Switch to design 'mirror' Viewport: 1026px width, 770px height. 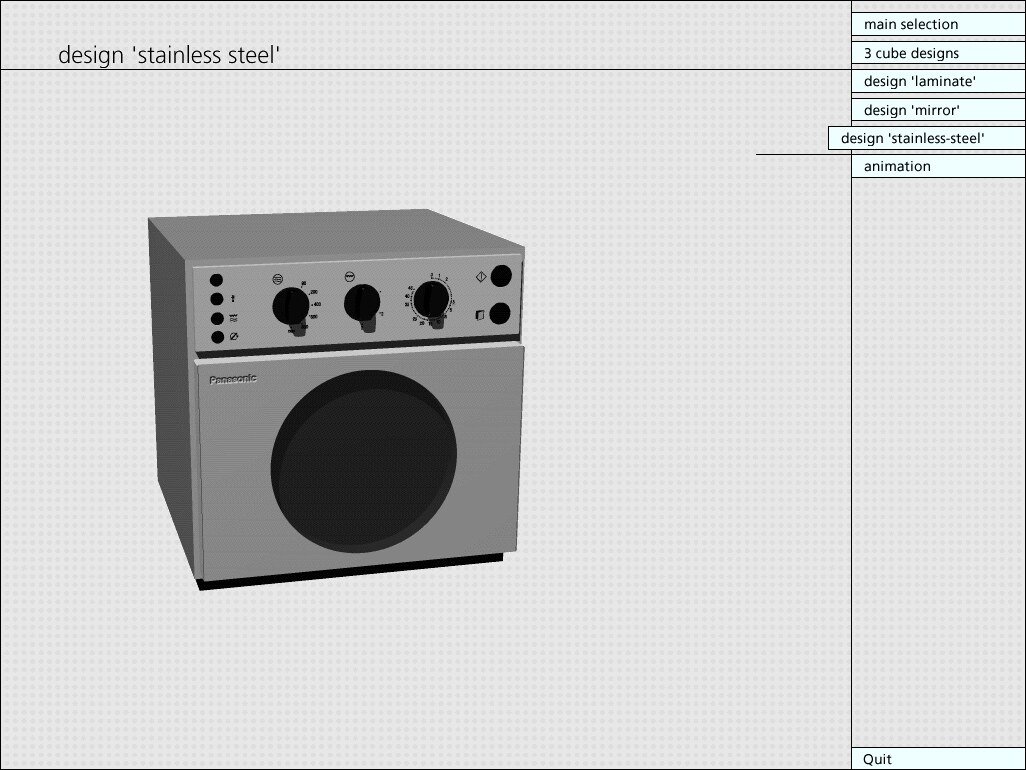[938, 110]
